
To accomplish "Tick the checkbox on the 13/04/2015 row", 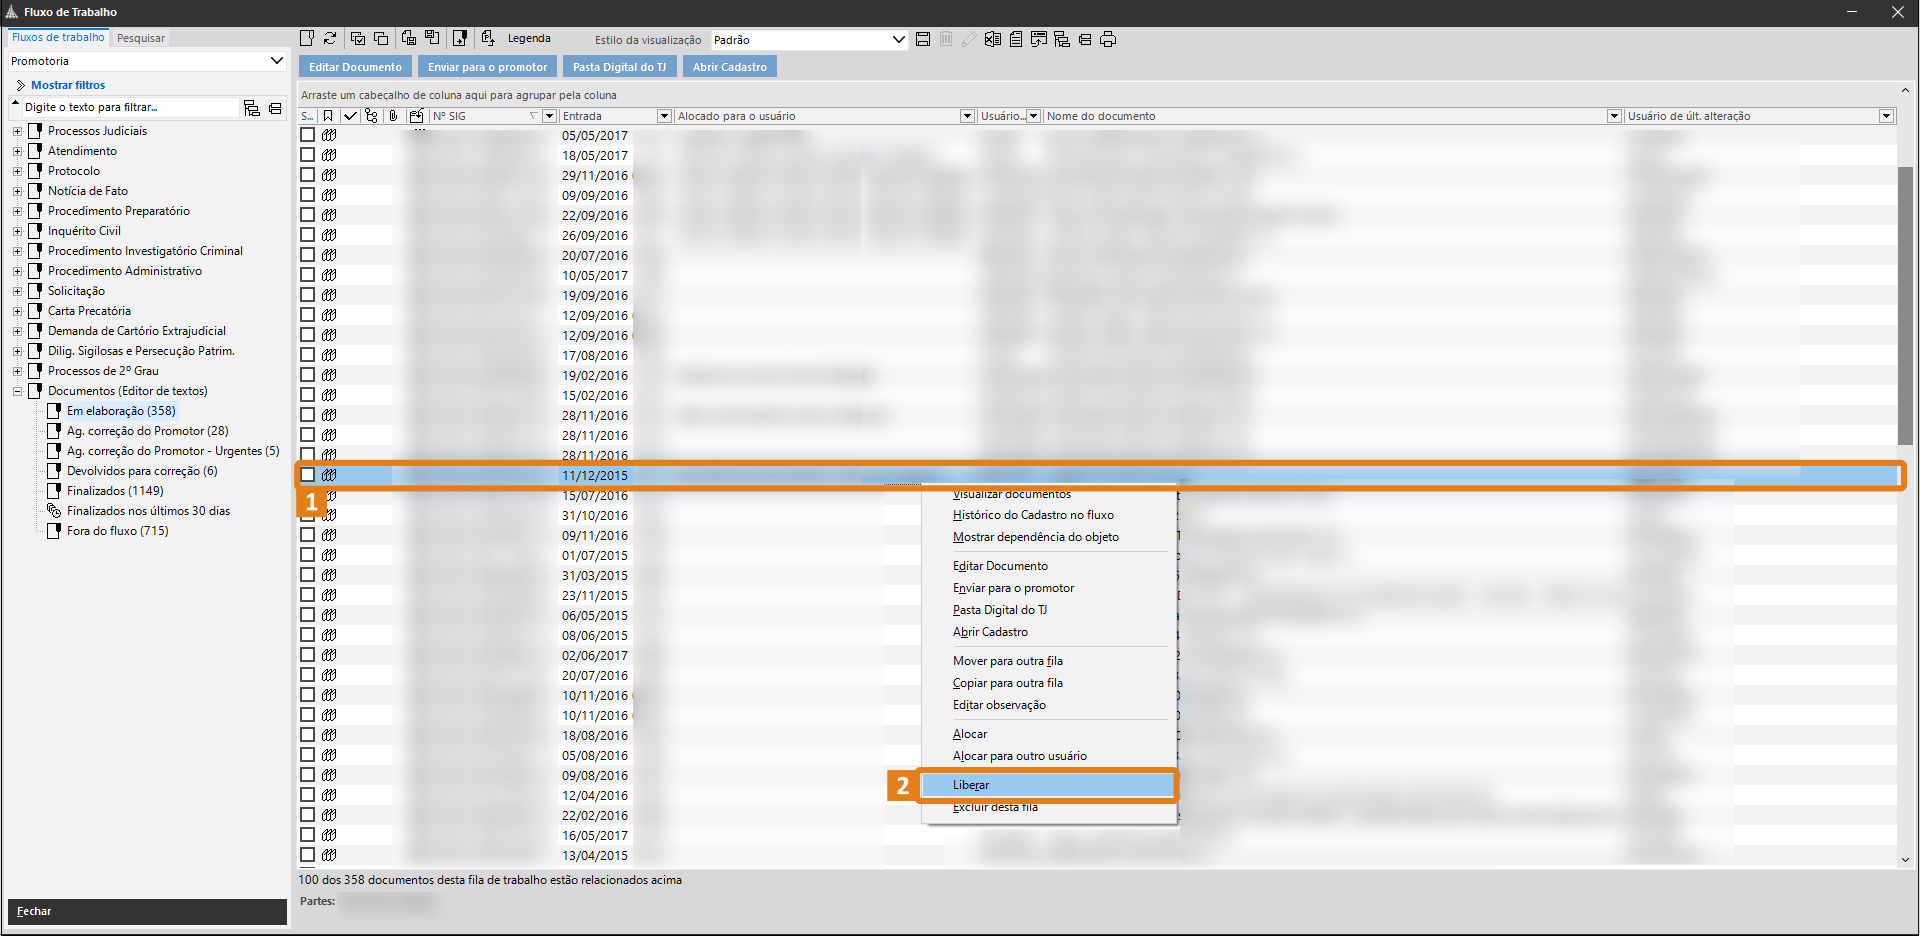I will [307, 855].
